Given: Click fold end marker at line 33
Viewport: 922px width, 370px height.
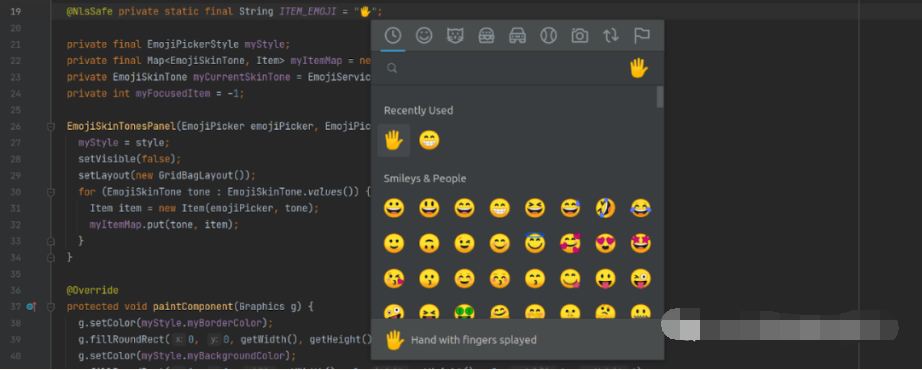Looking at the screenshot, I should pos(51,241).
